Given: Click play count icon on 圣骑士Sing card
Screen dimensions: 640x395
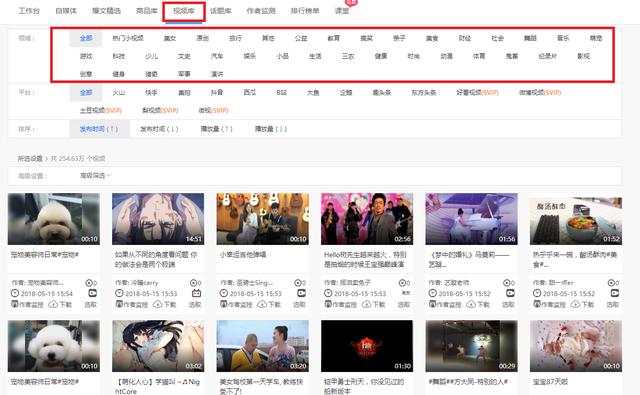Looking at the screenshot, I should click(x=298, y=282).
